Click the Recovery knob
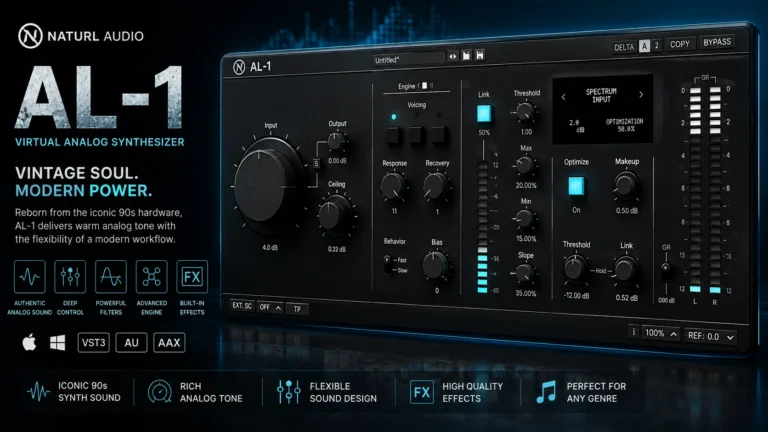 (x=435, y=186)
